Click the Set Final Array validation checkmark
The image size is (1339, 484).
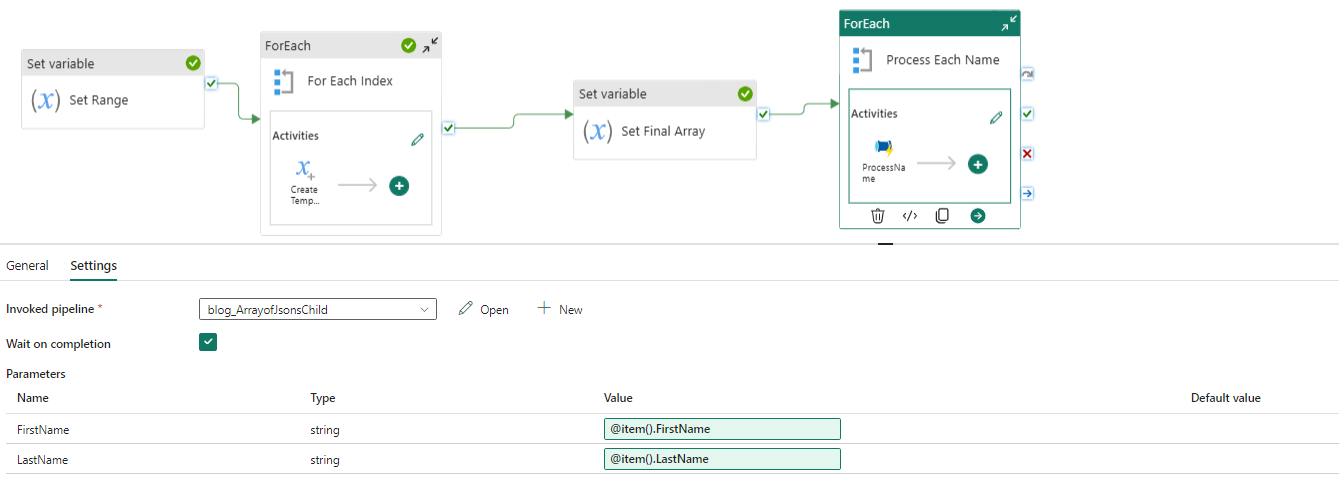click(x=745, y=93)
